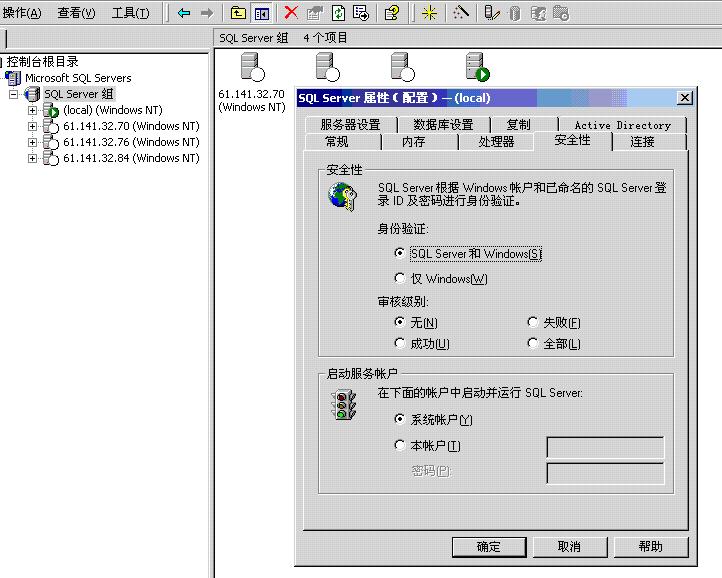Select 仅 Windows authentication
The image size is (722, 578).
tap(400, 278)
